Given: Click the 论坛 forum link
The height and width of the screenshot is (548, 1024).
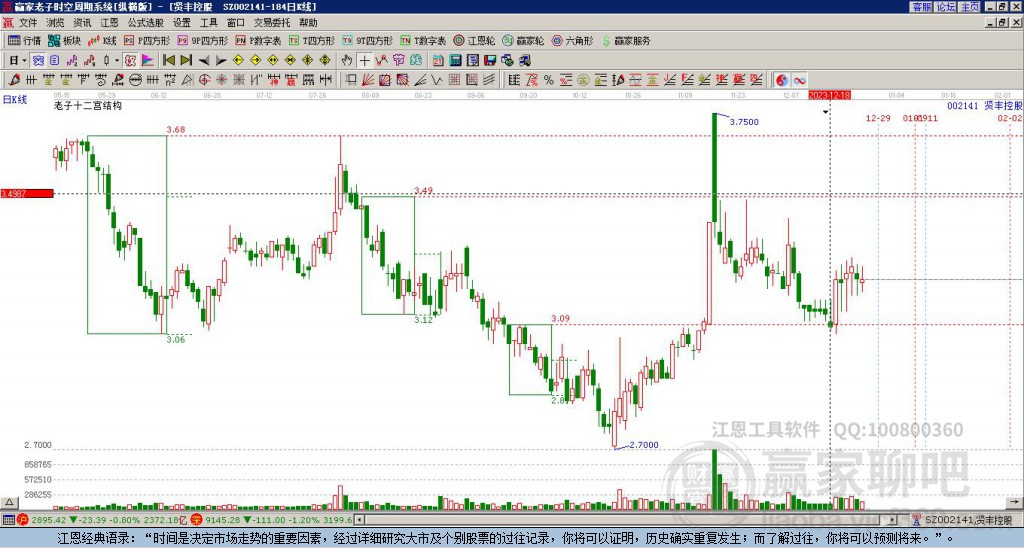Looking at the screenshot, I should point(945,7).
